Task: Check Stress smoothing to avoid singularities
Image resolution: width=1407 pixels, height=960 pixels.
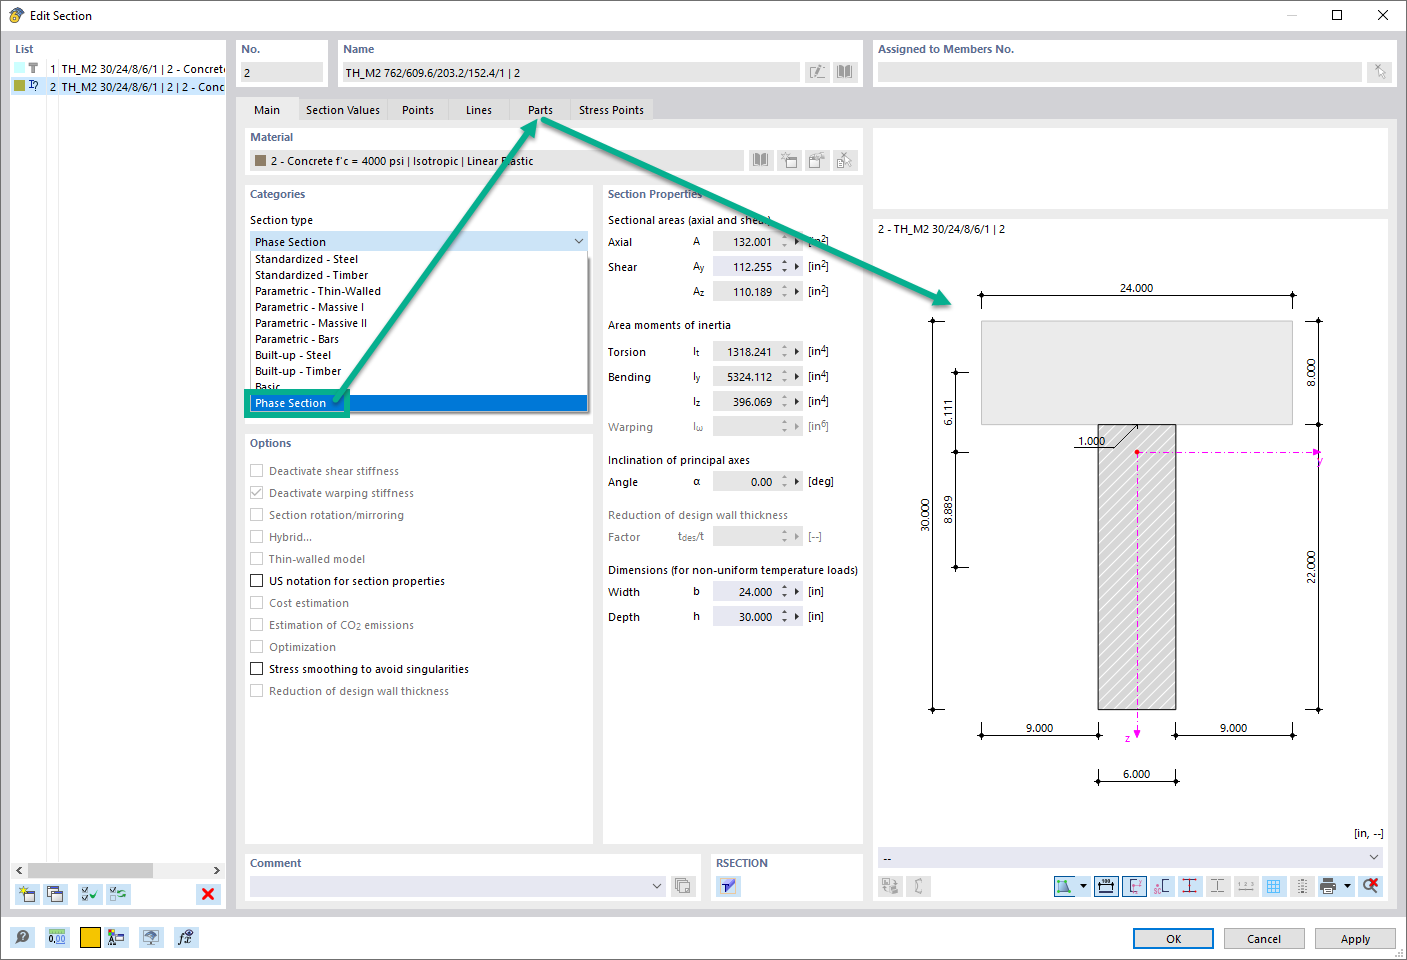Action: click(x=256, y=668)
